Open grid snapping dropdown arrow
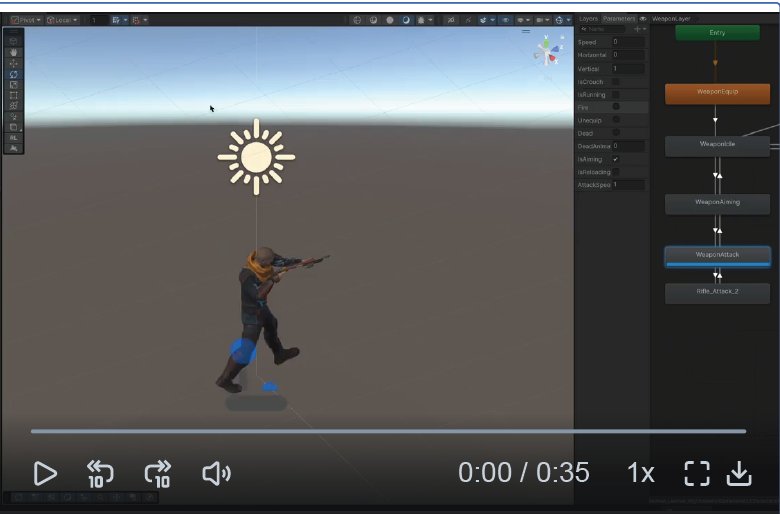This screenshot has height=514, width=780. [125, 20]
